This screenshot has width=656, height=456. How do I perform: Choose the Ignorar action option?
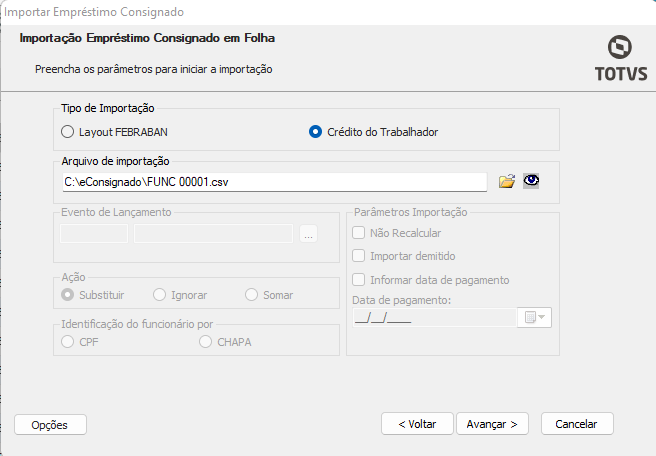point(159,294)
